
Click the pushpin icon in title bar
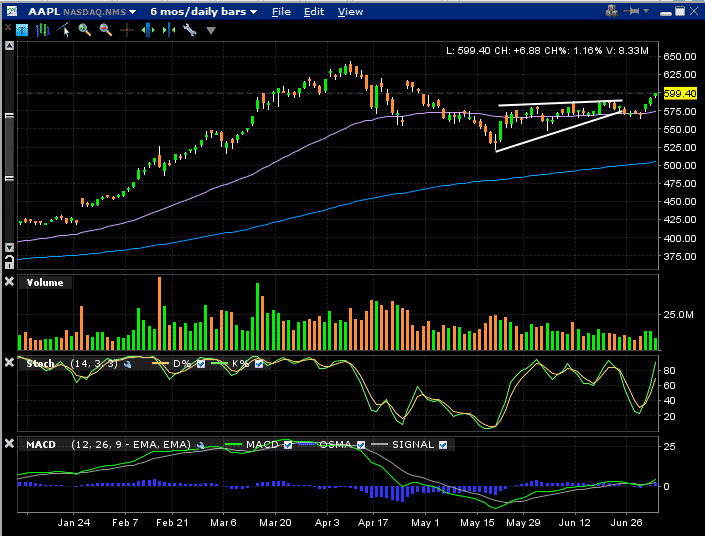click(x=633, y=11)
